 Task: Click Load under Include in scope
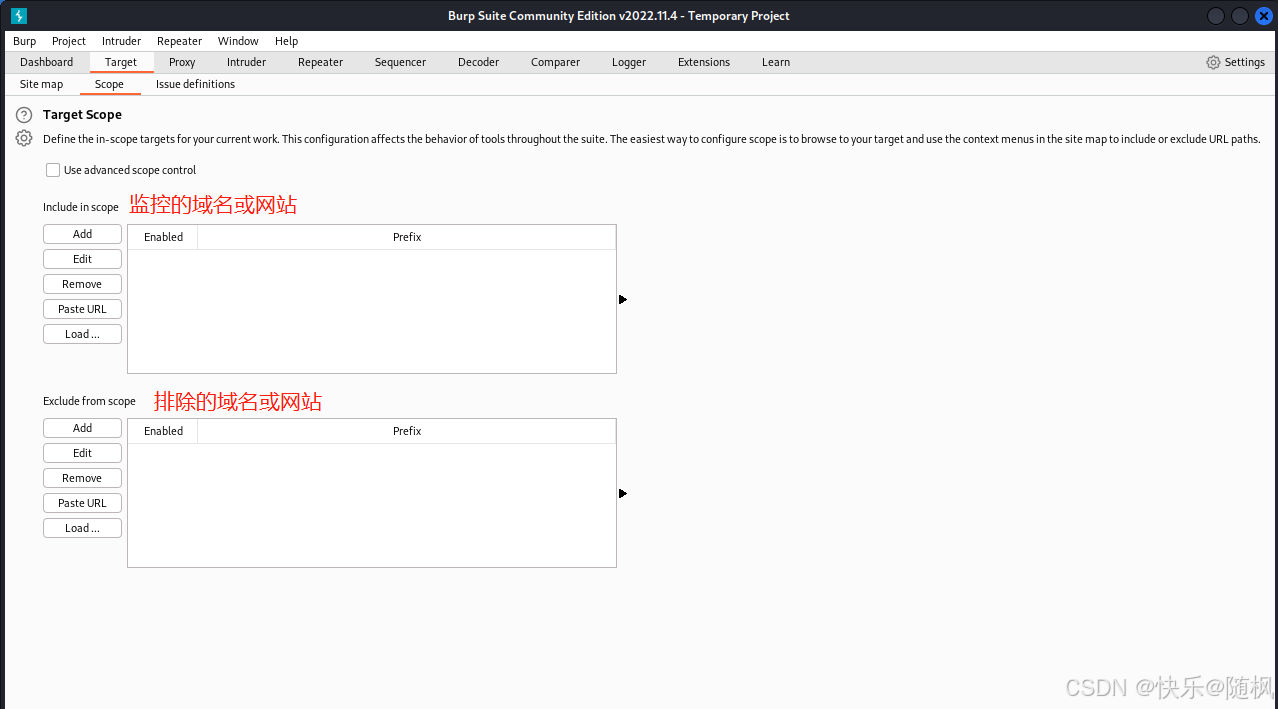point(82,334)
